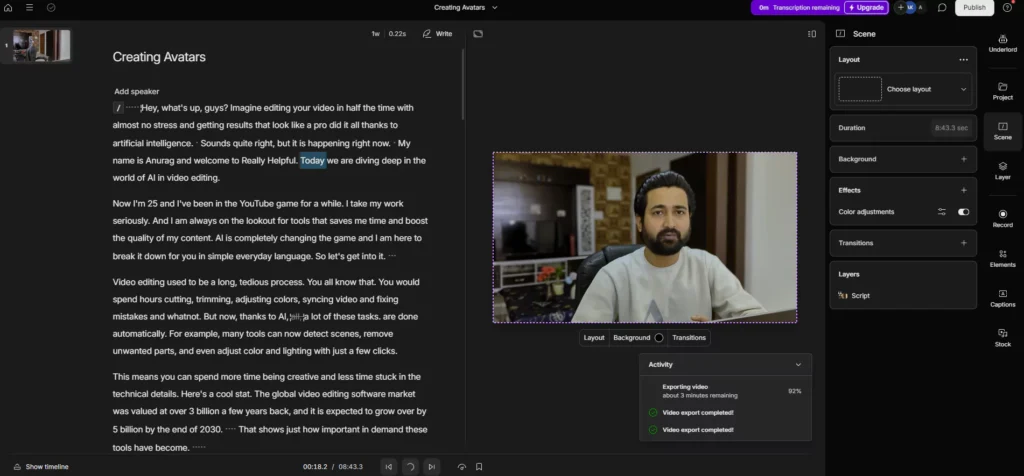Switch to the Layer panel

pos(1002,170)
